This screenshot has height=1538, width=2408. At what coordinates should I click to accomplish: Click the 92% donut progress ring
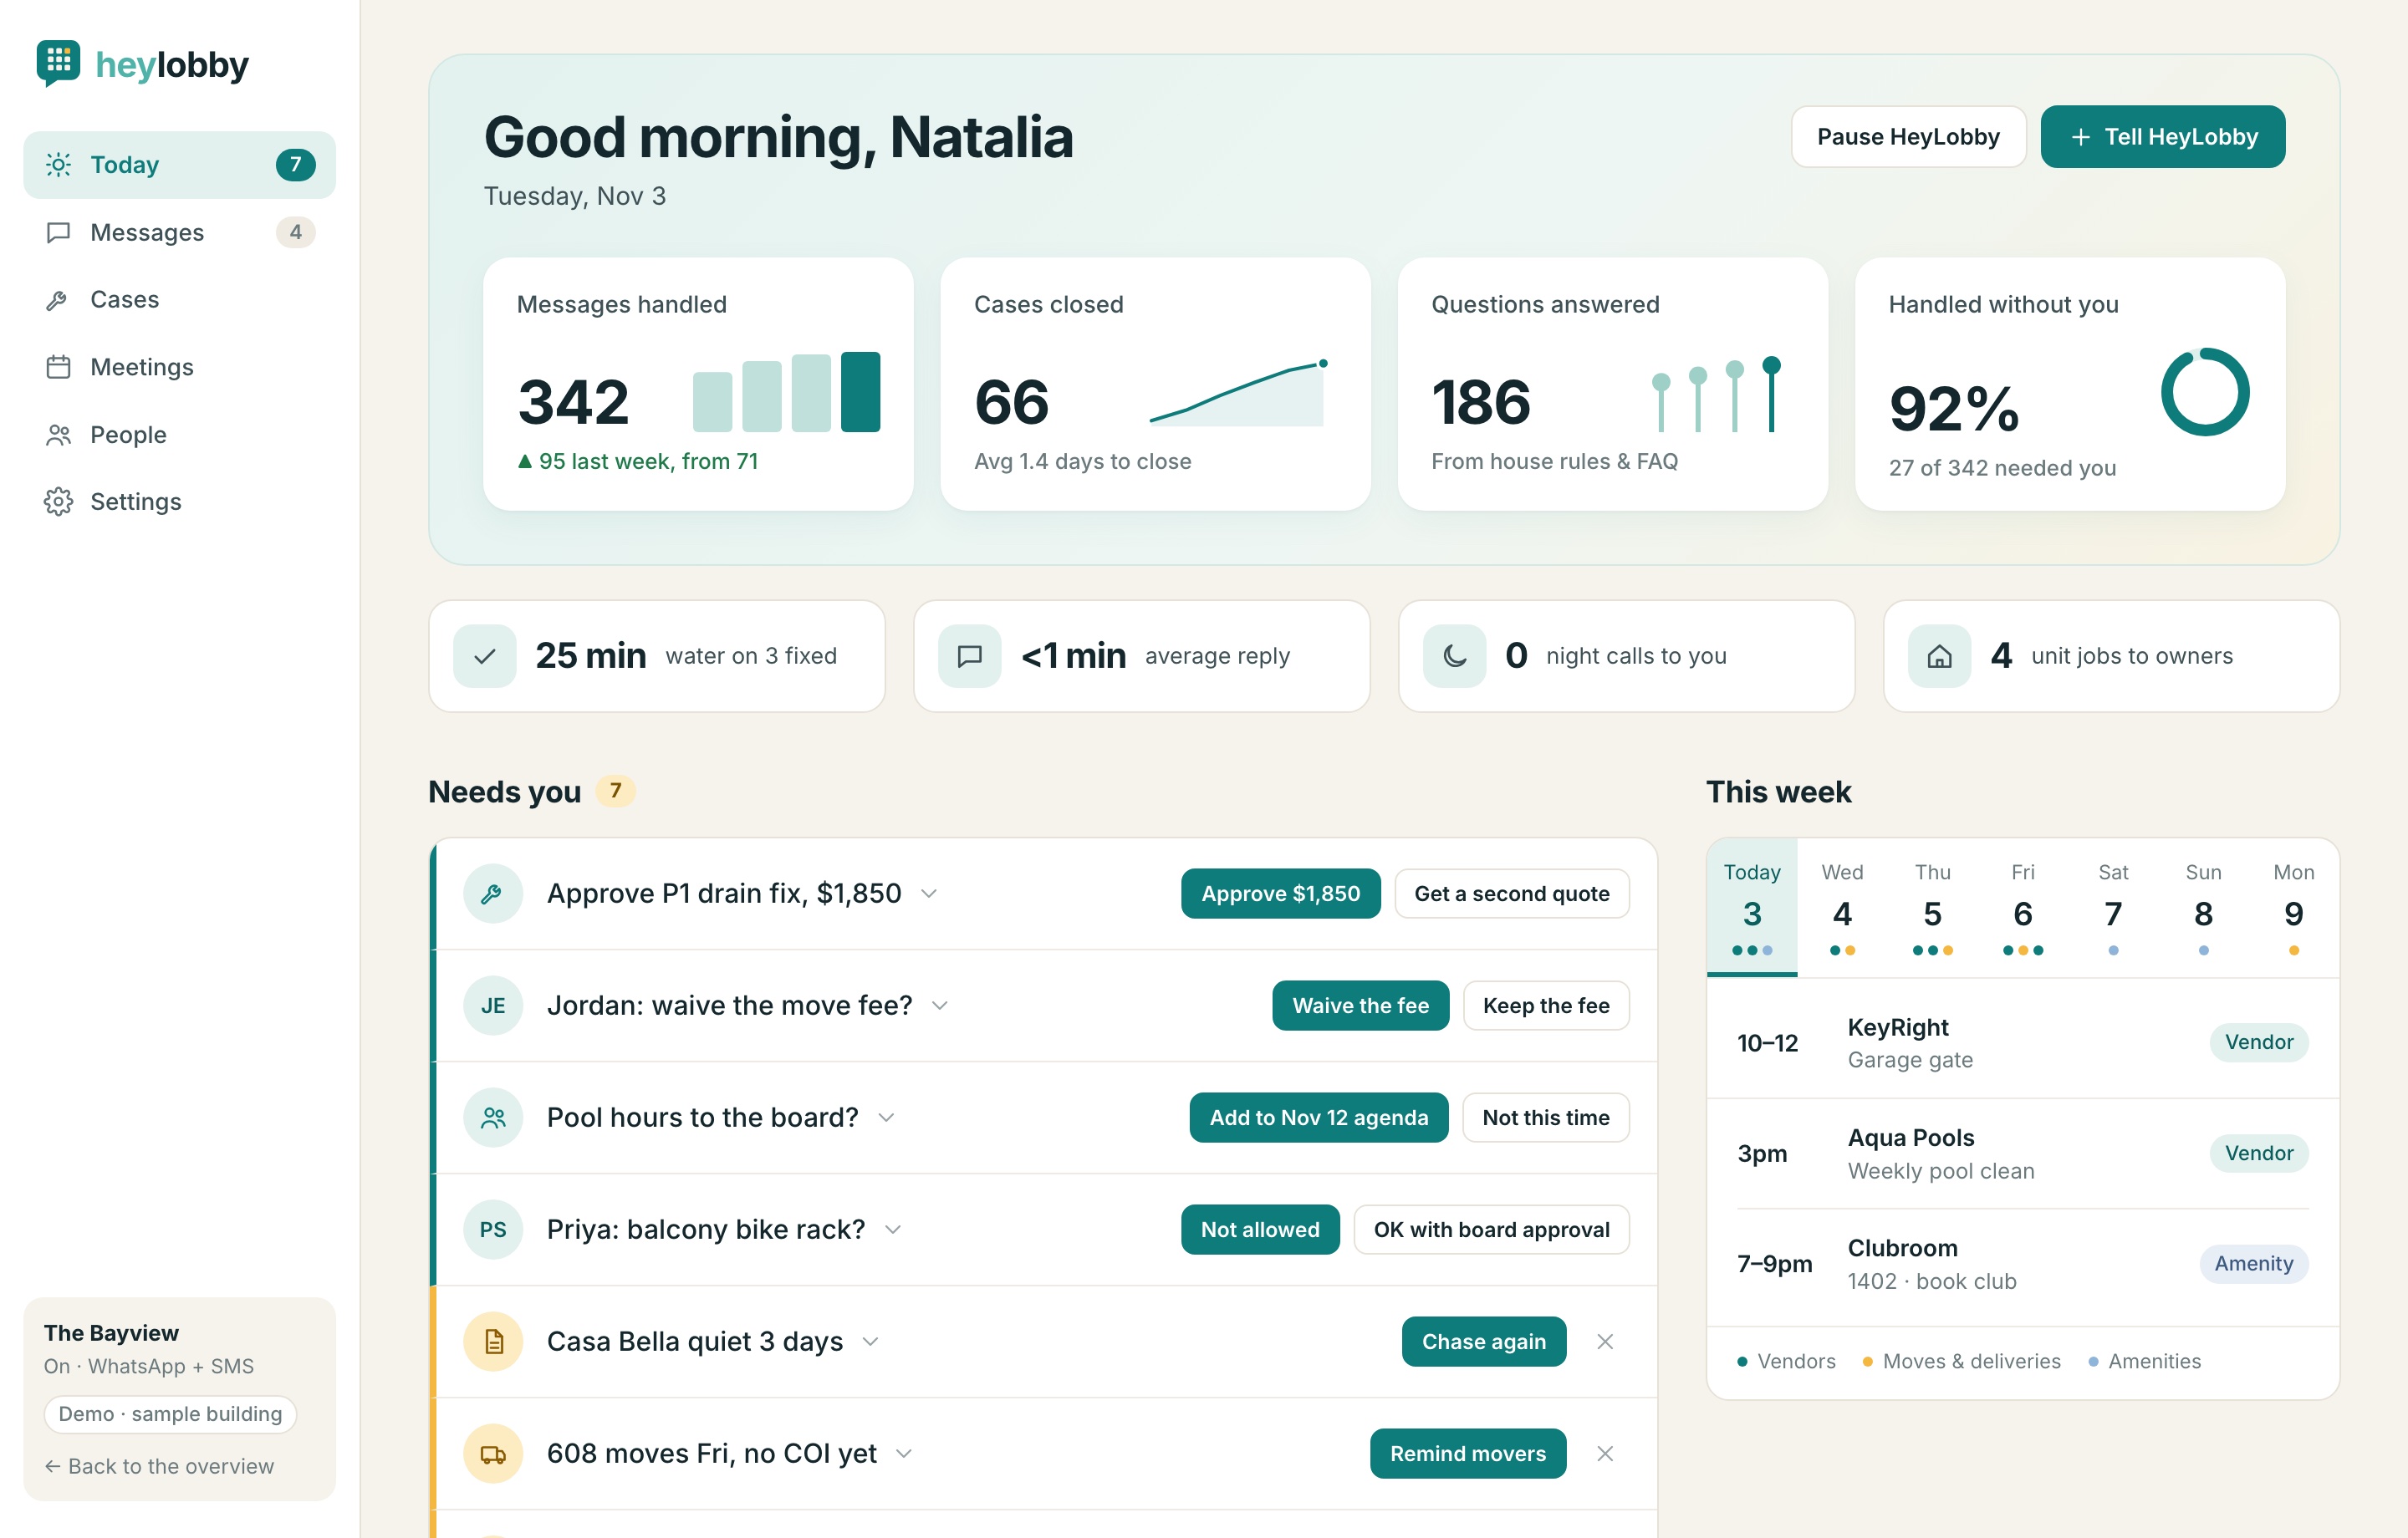point(2204,392)
